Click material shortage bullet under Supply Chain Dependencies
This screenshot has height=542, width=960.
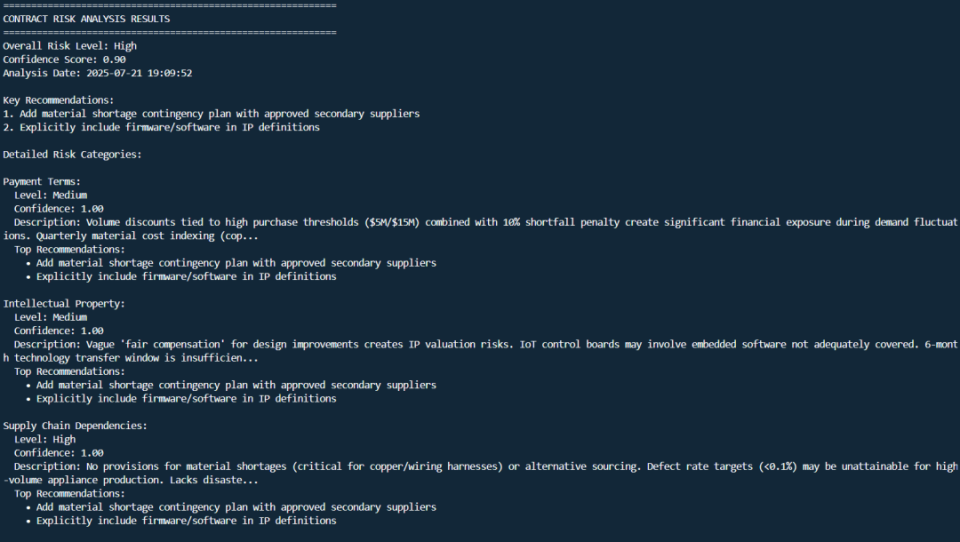pos(236,507)
